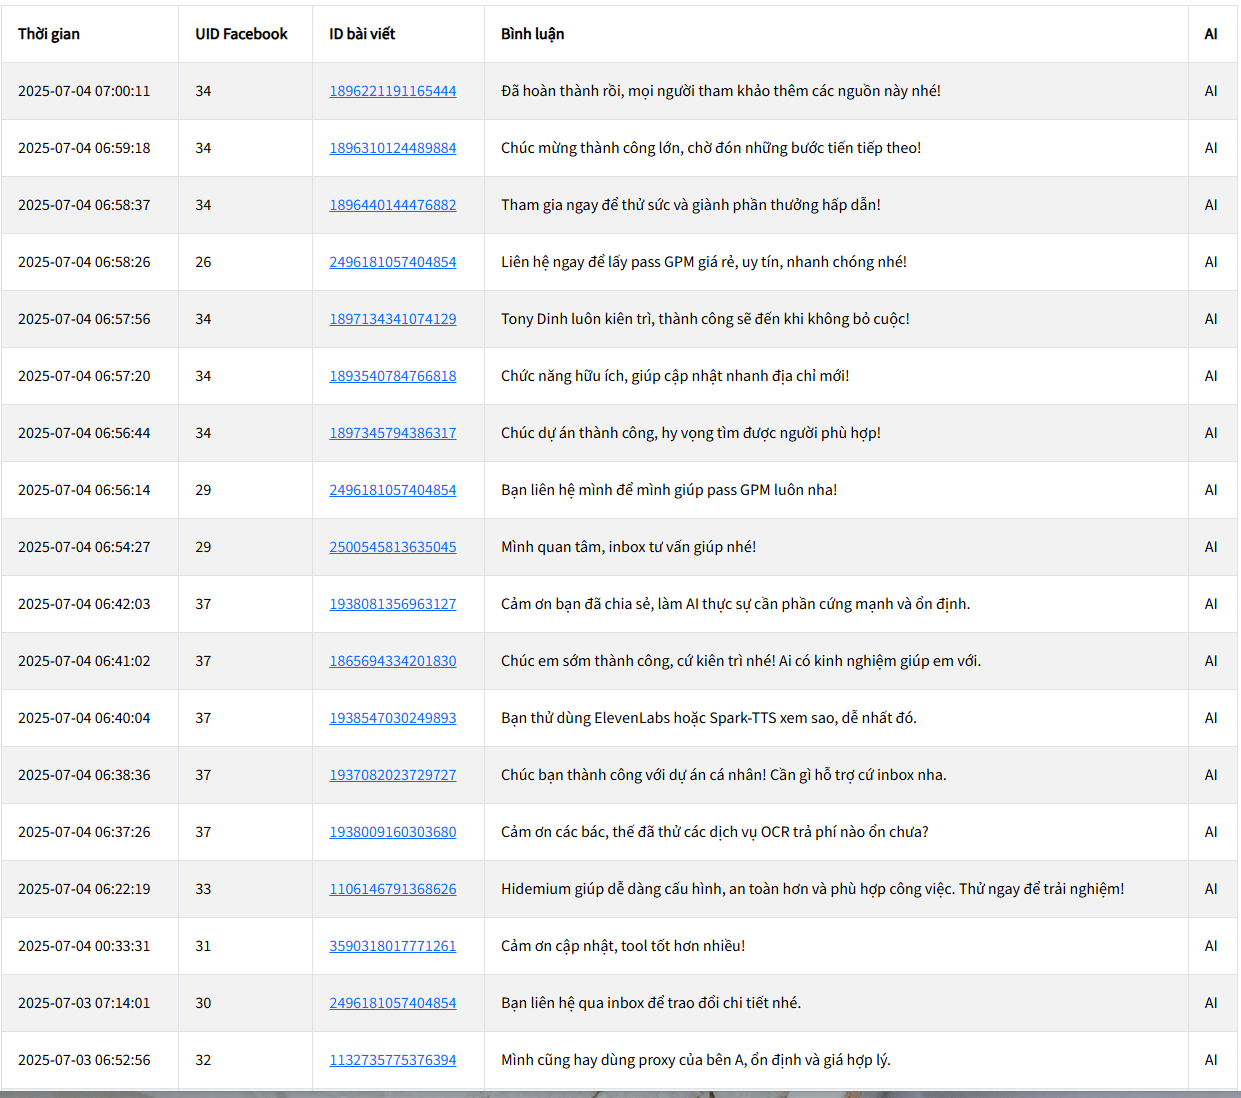Screen dimensions: 1241x1098
Task: Select timestamp 2025-07-04 06:56:44
Action: [x=84, y=433]
